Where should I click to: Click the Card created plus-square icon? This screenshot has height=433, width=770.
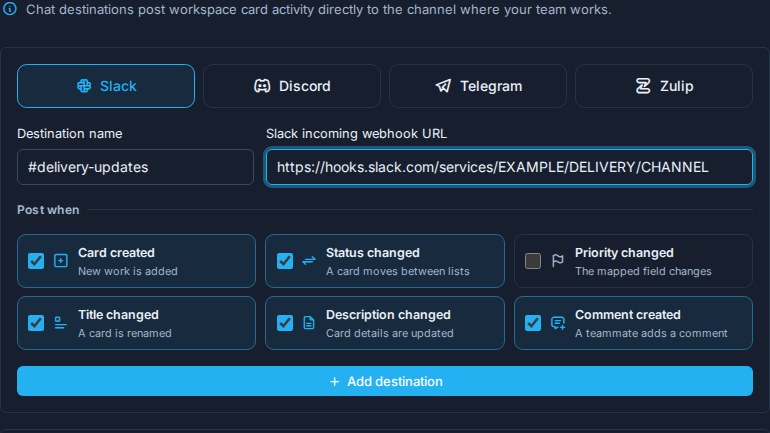[x=60, y=261]
